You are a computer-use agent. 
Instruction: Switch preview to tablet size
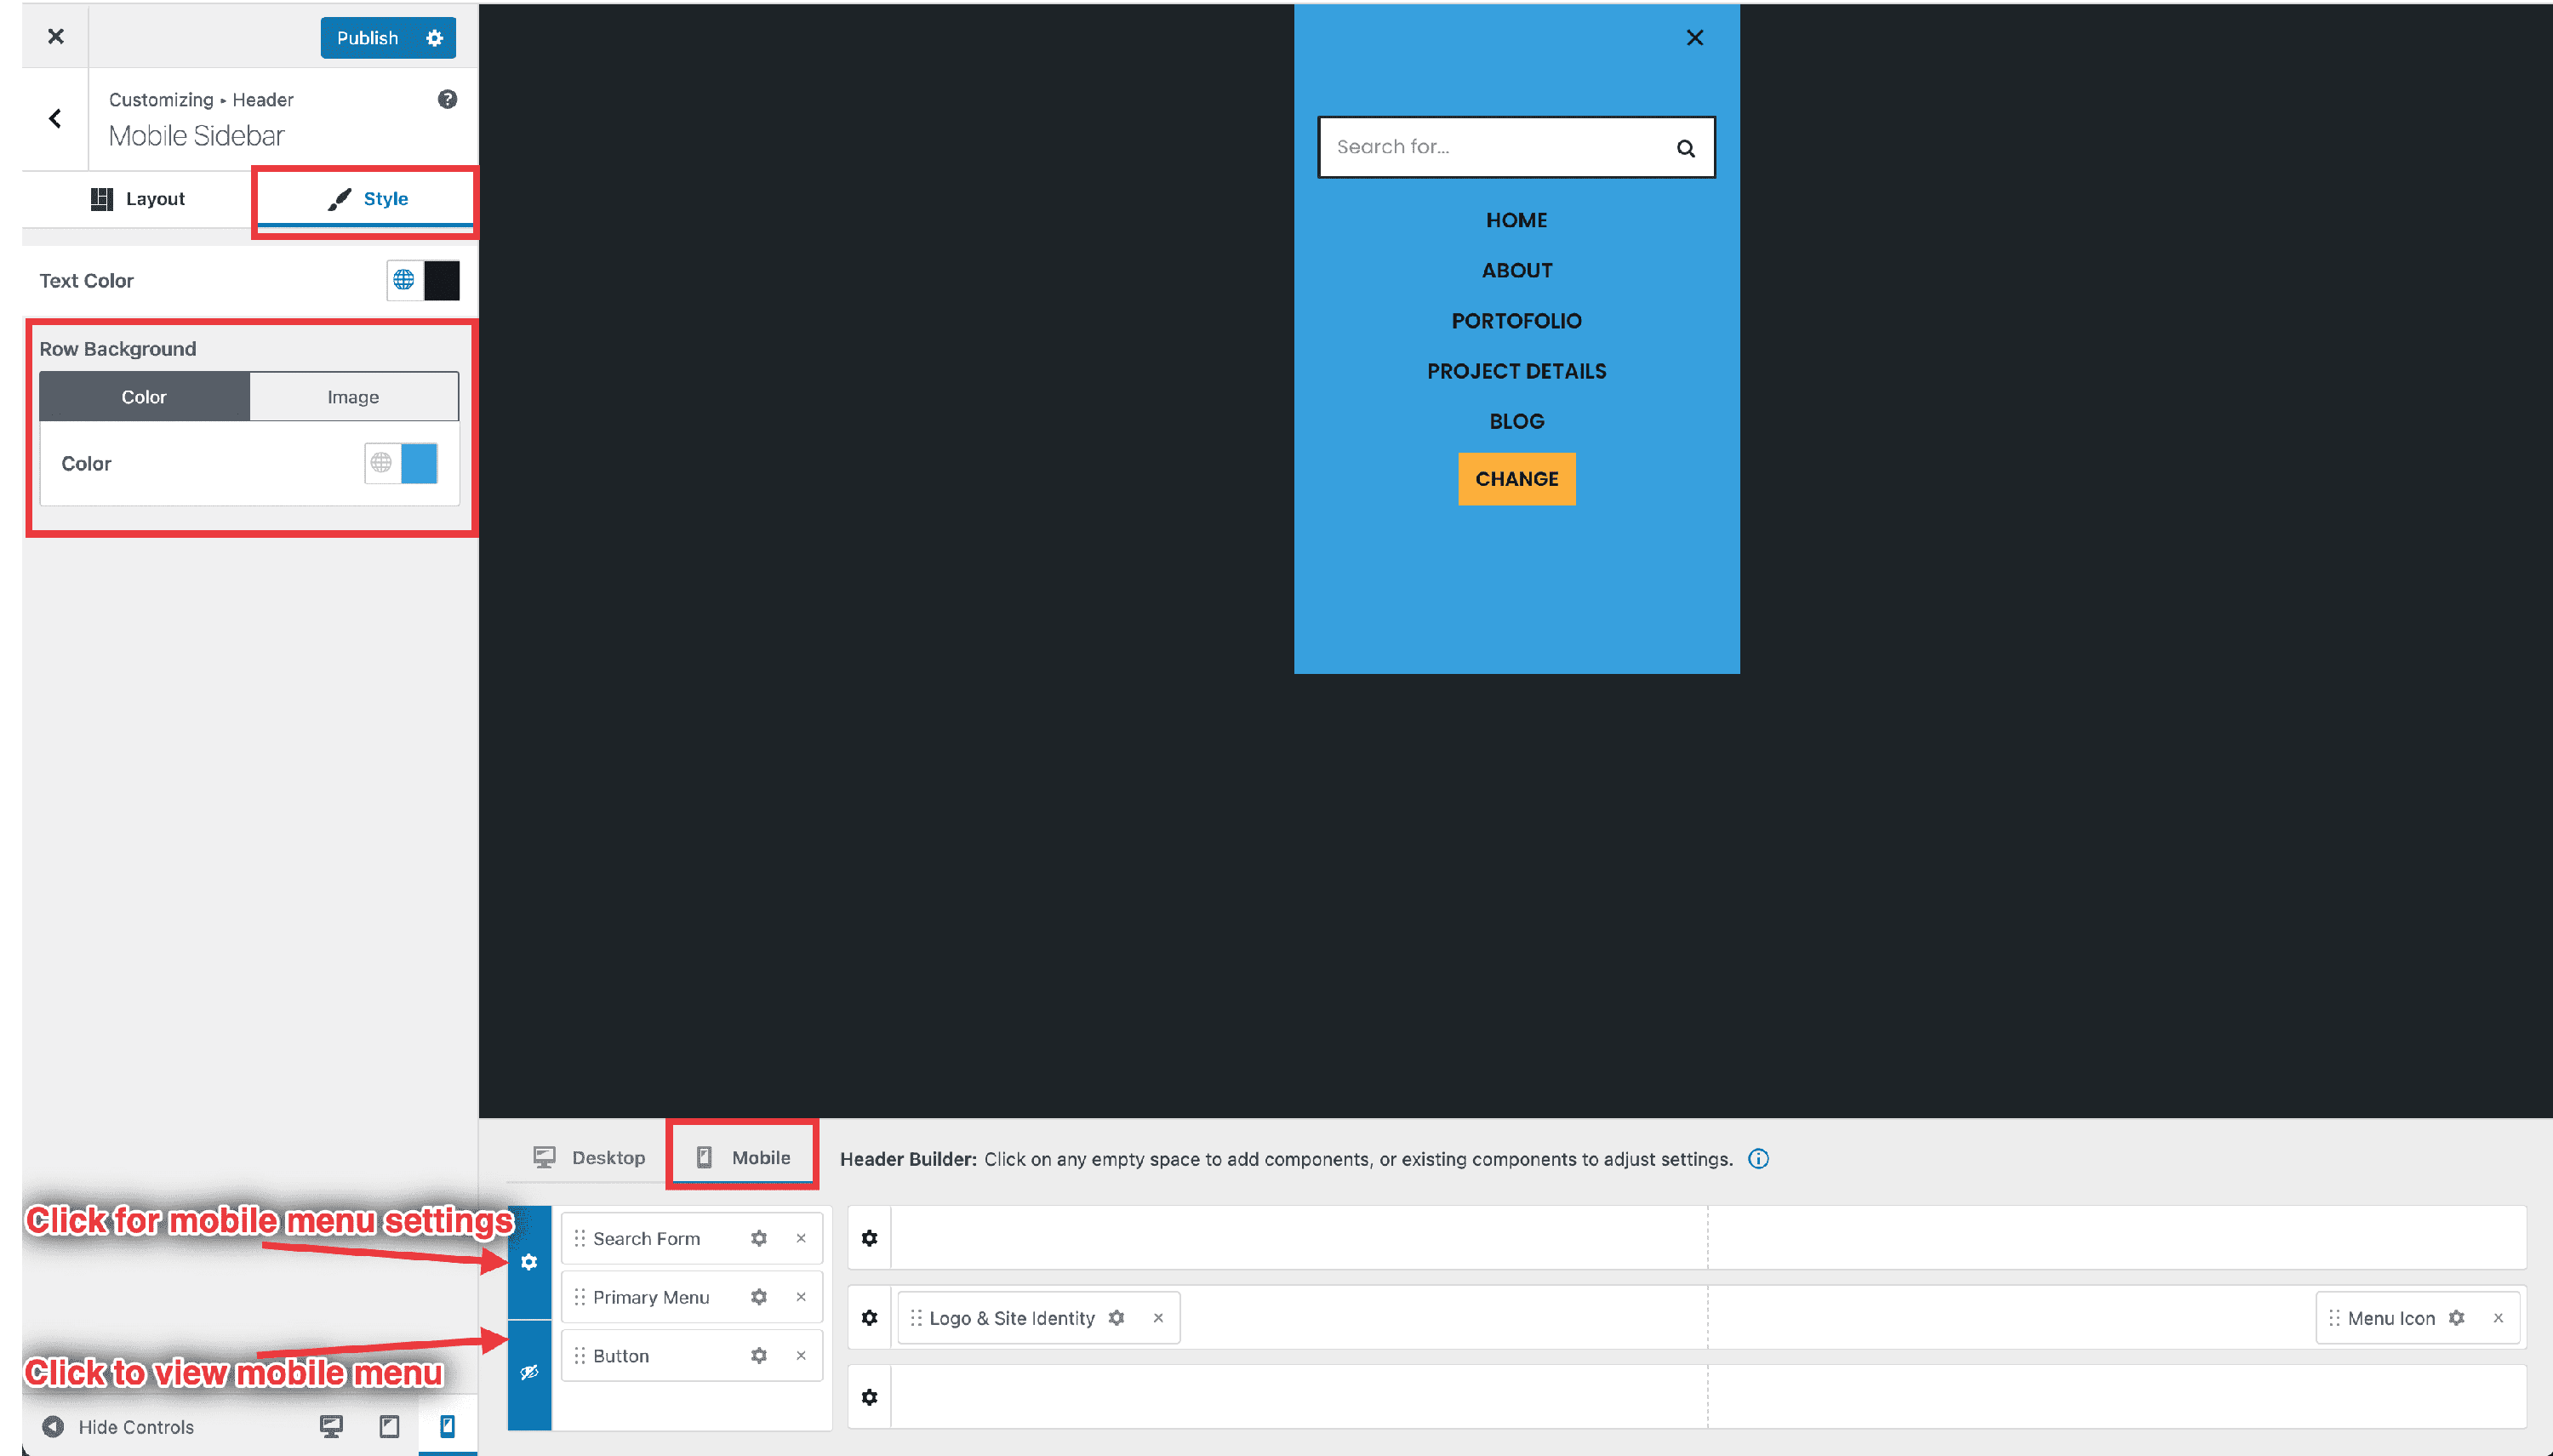pos(389,1426)
